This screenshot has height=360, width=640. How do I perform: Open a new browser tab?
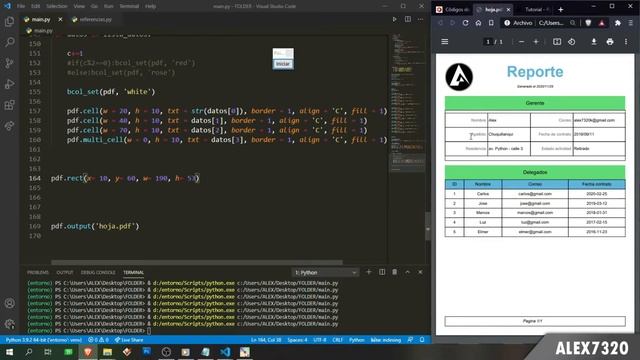(560, 9)
